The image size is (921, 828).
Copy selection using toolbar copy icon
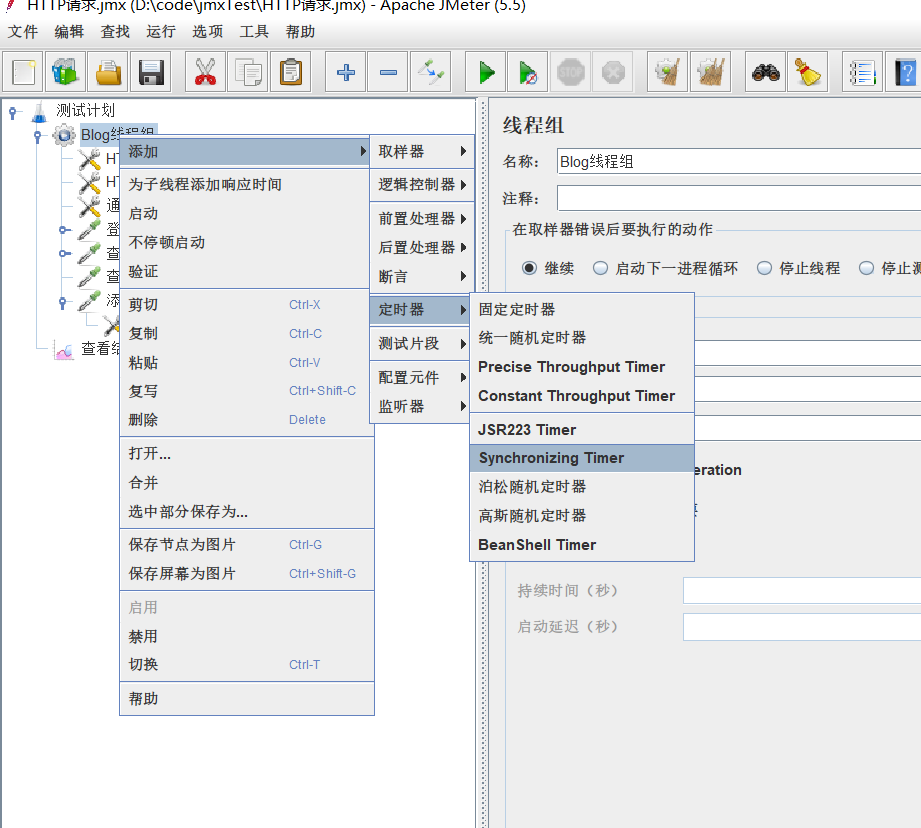coord(248,72)
